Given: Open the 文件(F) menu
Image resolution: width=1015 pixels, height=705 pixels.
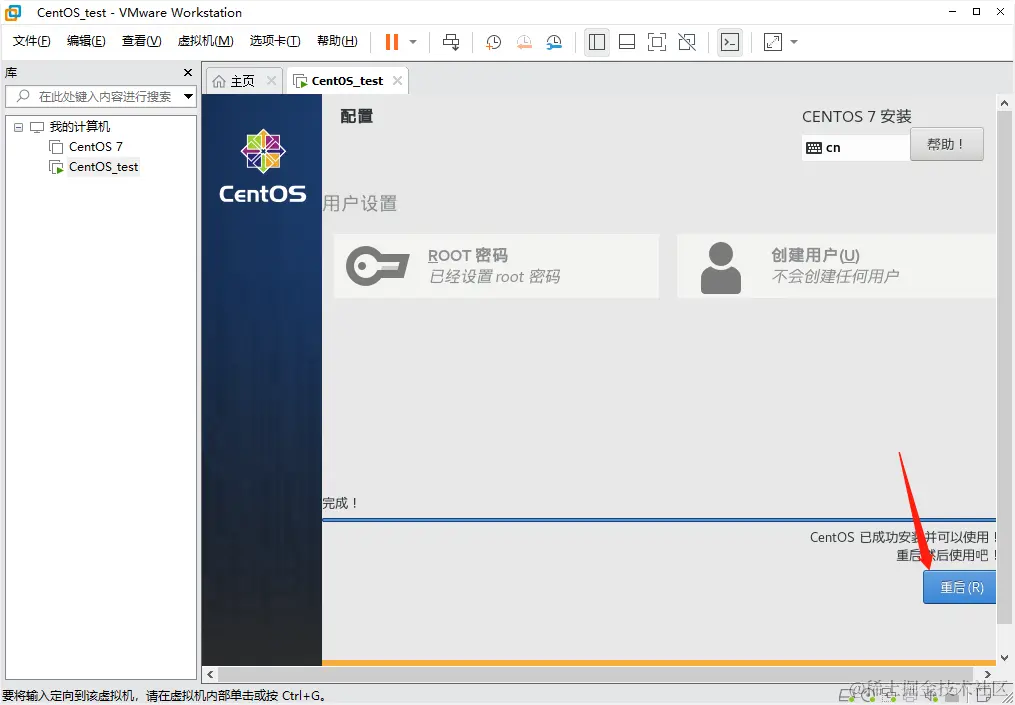Looking at the screenshot, I should tap(31, 41).
